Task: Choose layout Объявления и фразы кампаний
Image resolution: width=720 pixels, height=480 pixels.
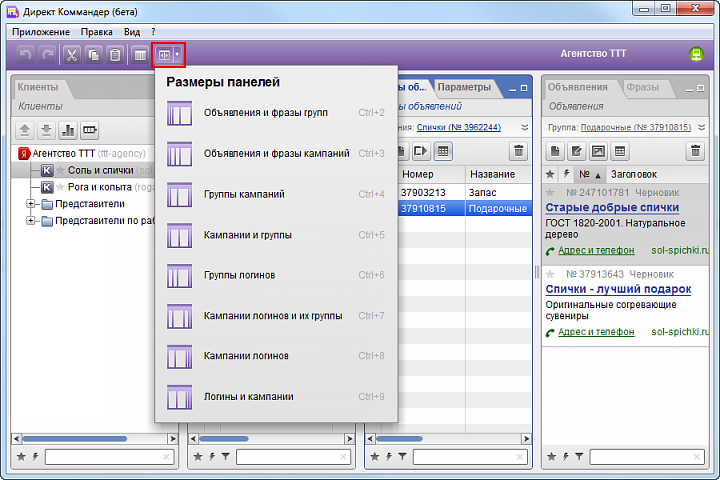Action: 276,153
